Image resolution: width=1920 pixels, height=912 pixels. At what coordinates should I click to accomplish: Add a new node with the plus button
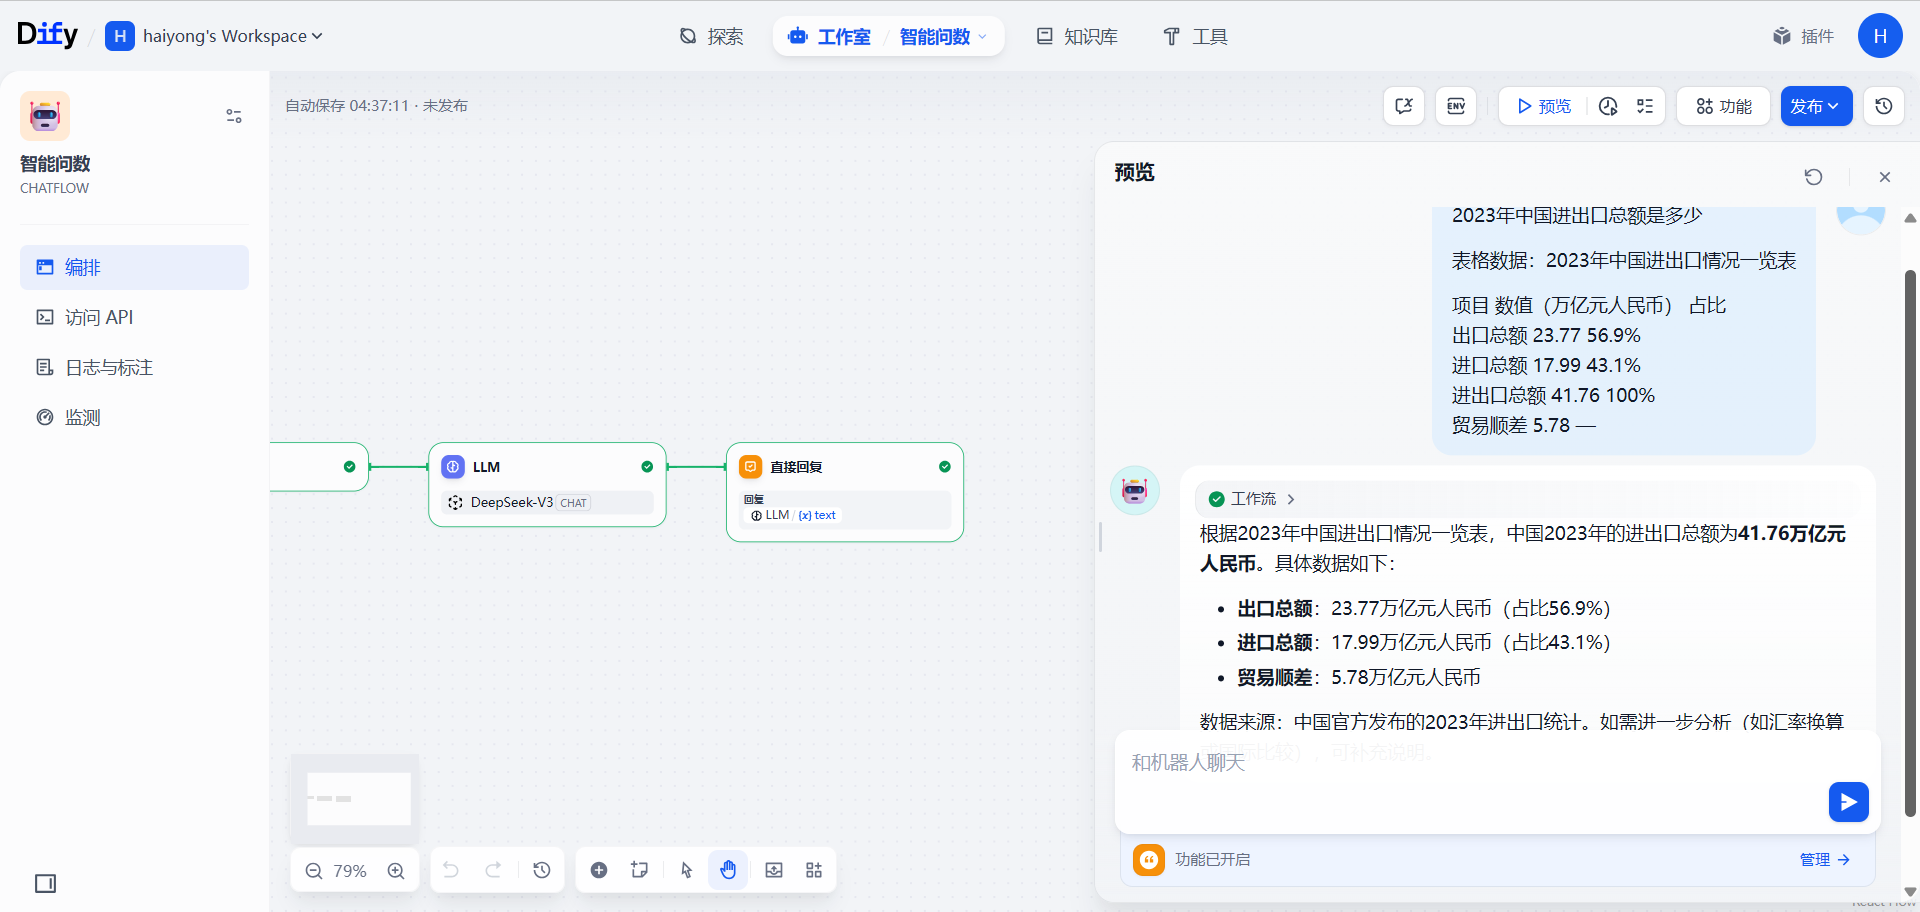[599, 870]
